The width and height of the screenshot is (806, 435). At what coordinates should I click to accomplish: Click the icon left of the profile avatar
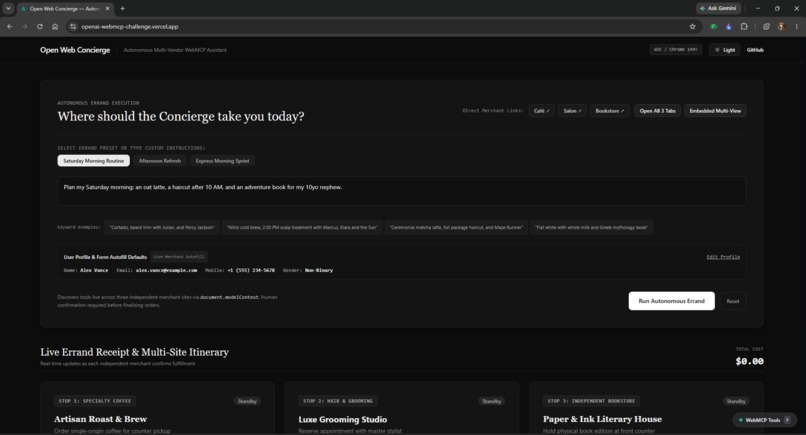[766, 26]
